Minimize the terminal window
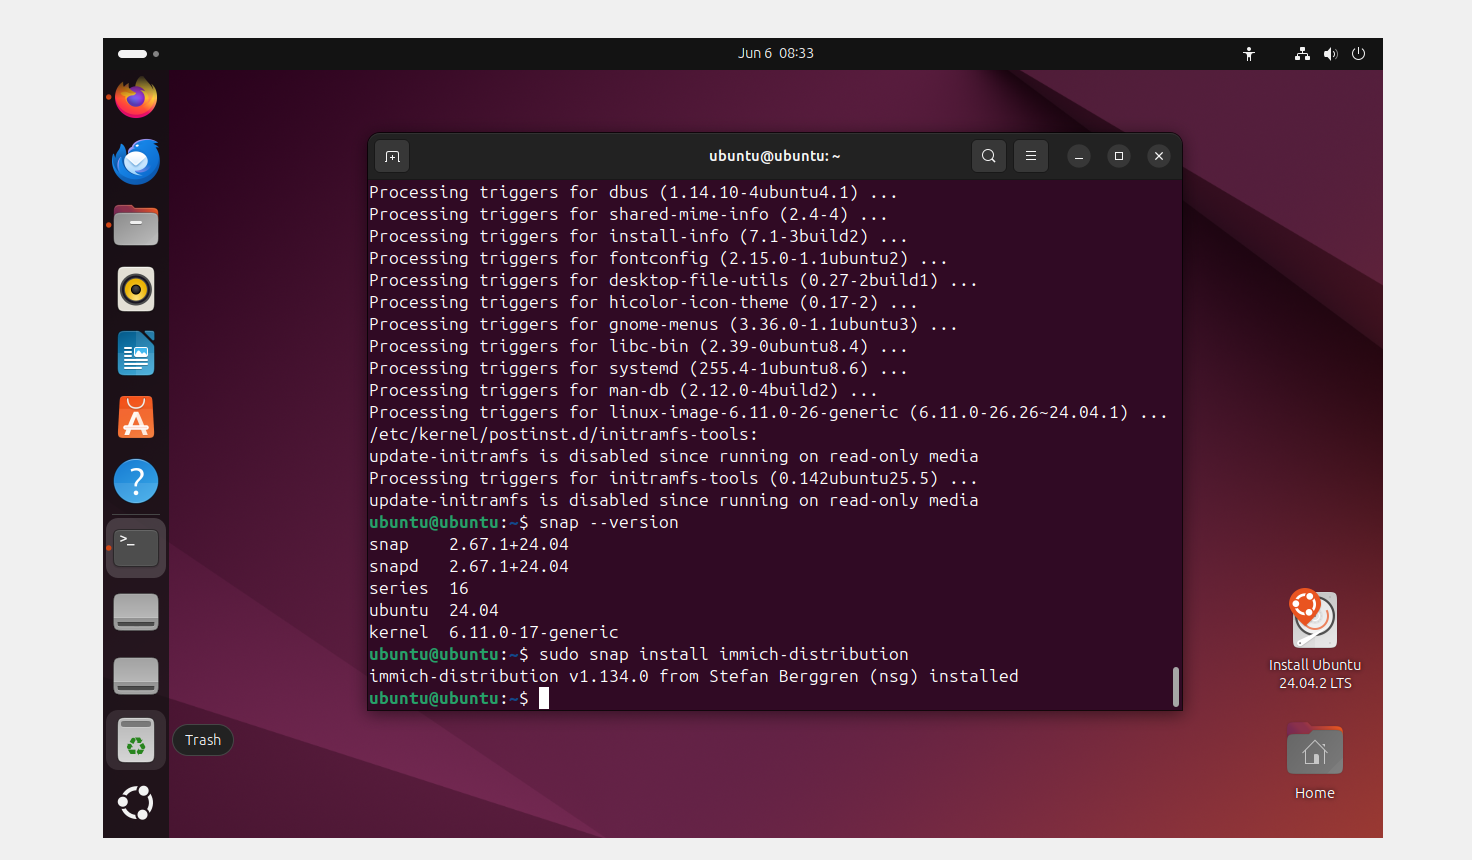 pos(1079,156)
